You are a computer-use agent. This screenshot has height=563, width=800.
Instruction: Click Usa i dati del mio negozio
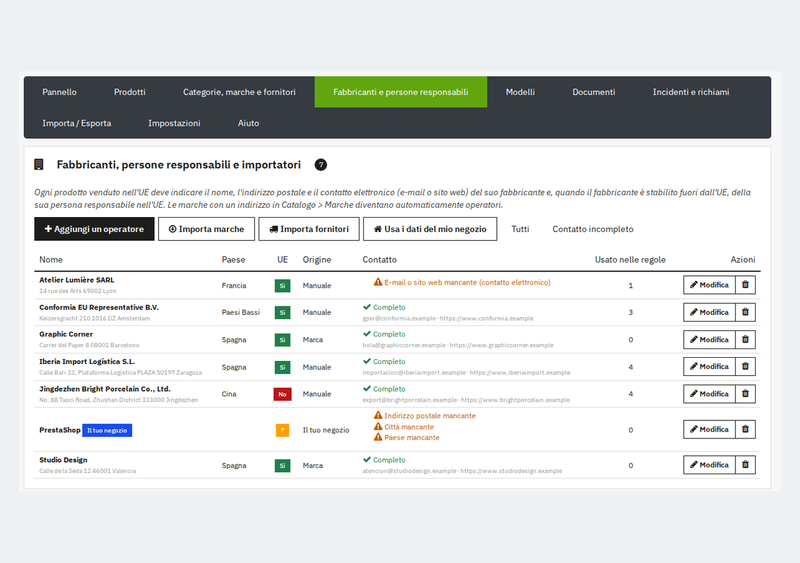430,229
